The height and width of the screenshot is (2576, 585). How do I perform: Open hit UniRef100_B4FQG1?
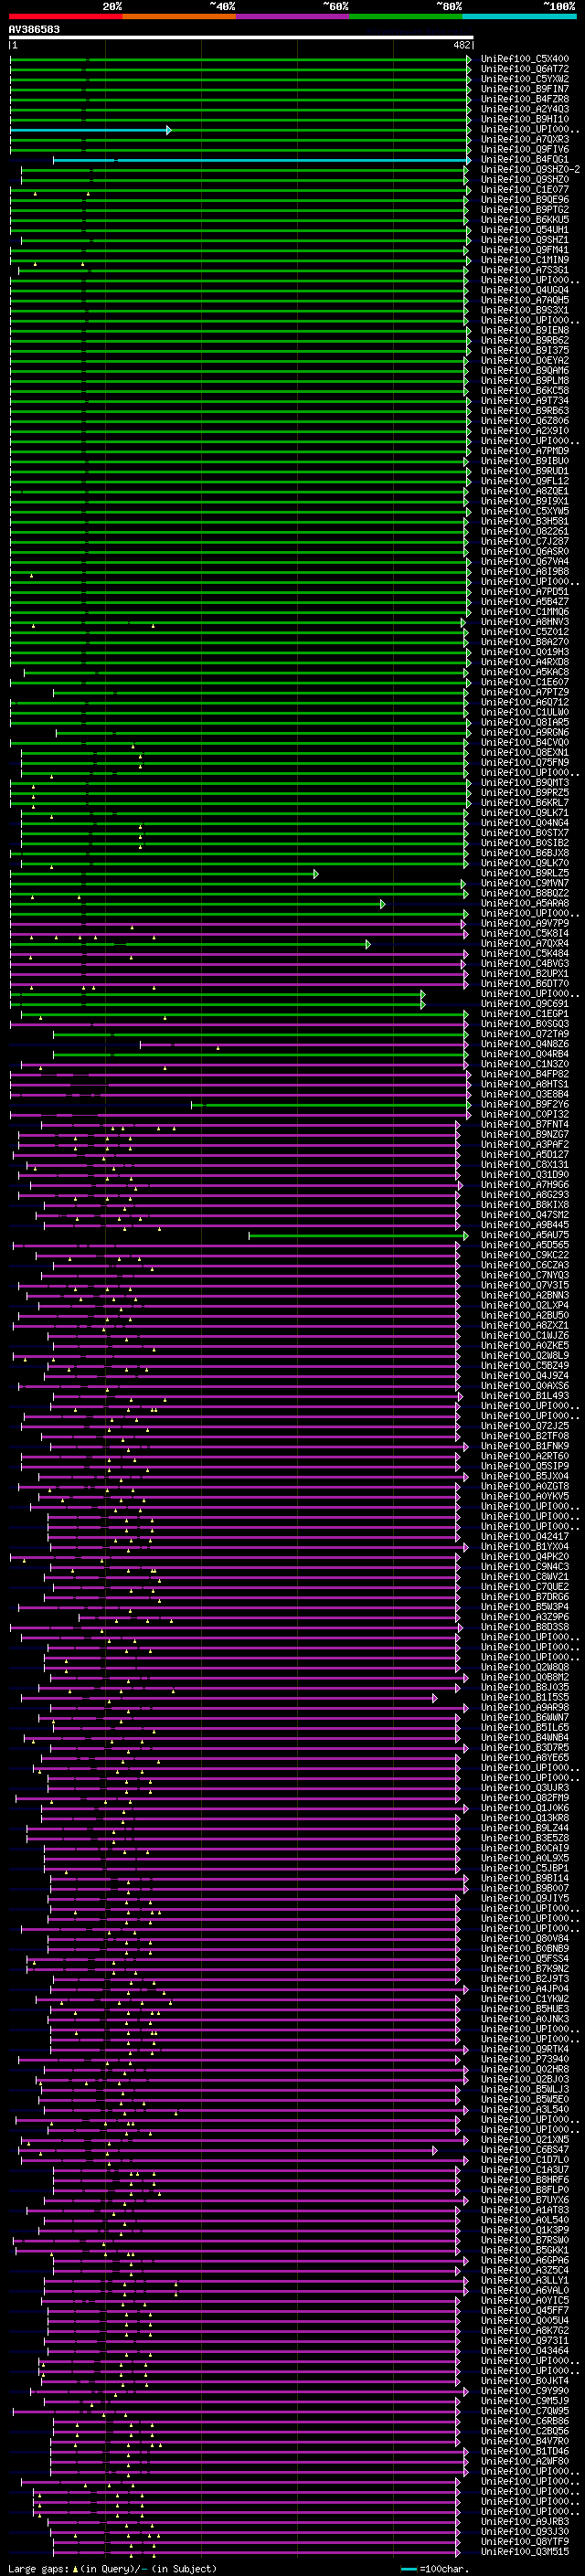tap(524, 160)
